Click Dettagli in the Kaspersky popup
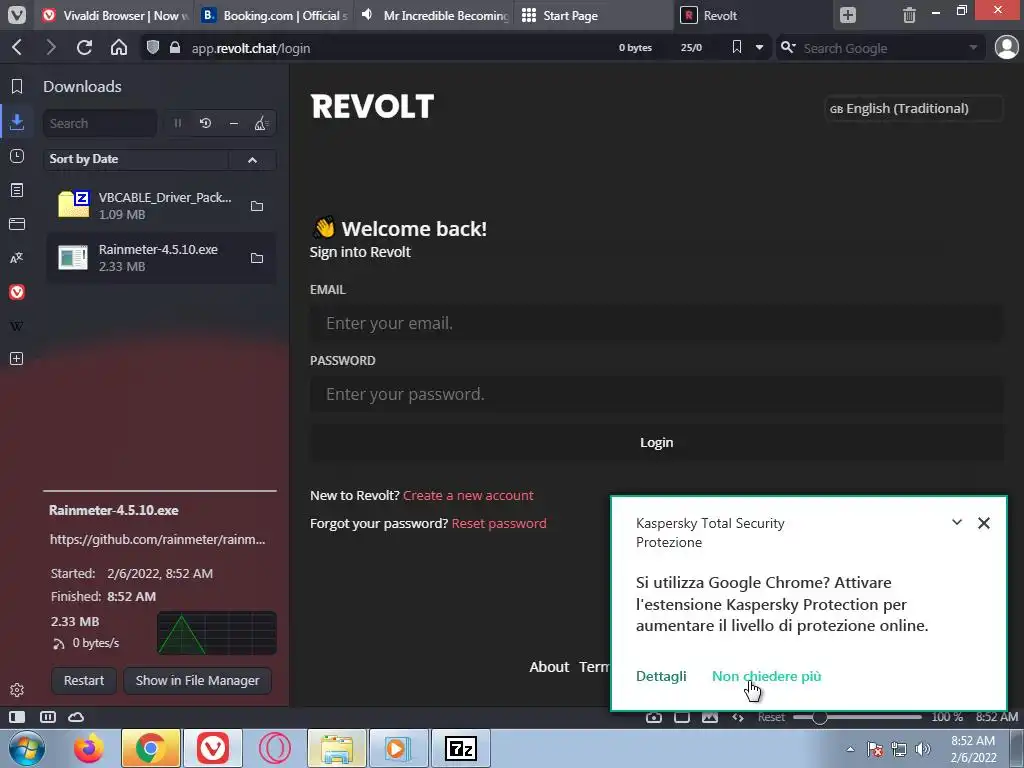Viewport: 1024px width, 768px height. (661, 677)
